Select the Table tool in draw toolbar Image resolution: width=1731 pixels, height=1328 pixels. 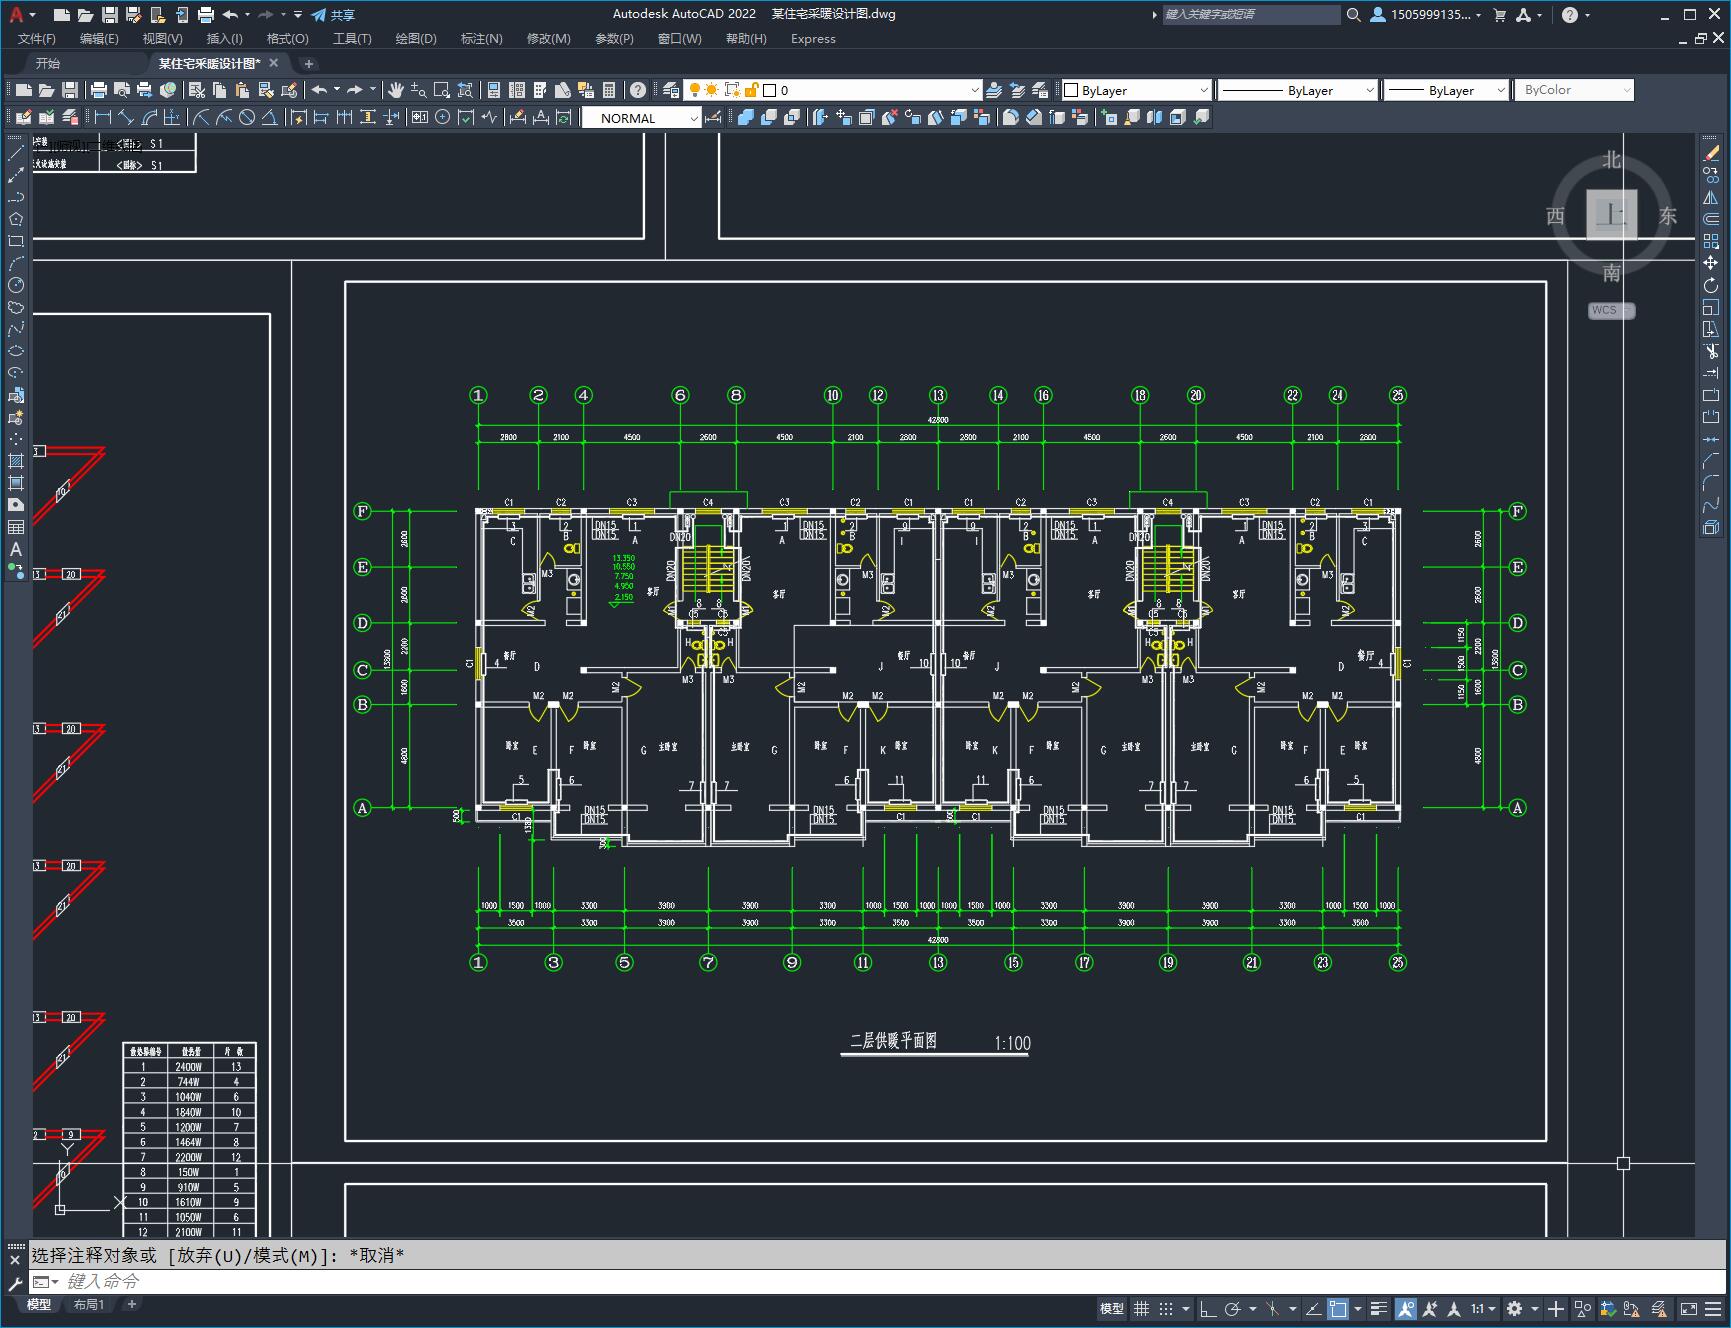click(x=16, y=527)
